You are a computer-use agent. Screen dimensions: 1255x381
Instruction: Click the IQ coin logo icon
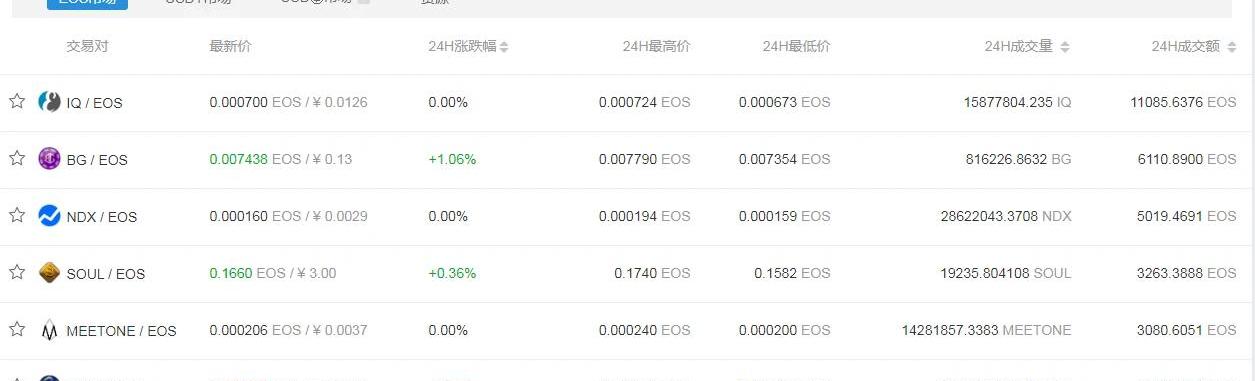(x=49, y=102)
